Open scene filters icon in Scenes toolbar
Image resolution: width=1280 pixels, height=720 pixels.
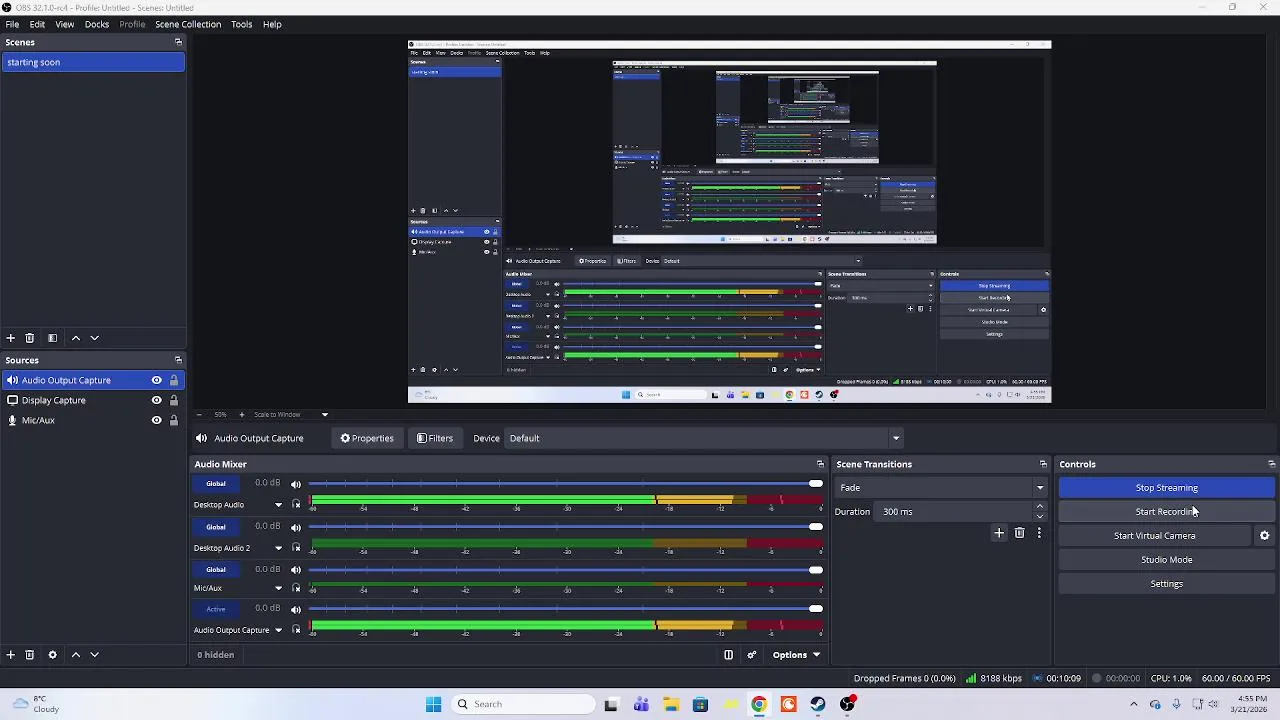tap(52, 338)
